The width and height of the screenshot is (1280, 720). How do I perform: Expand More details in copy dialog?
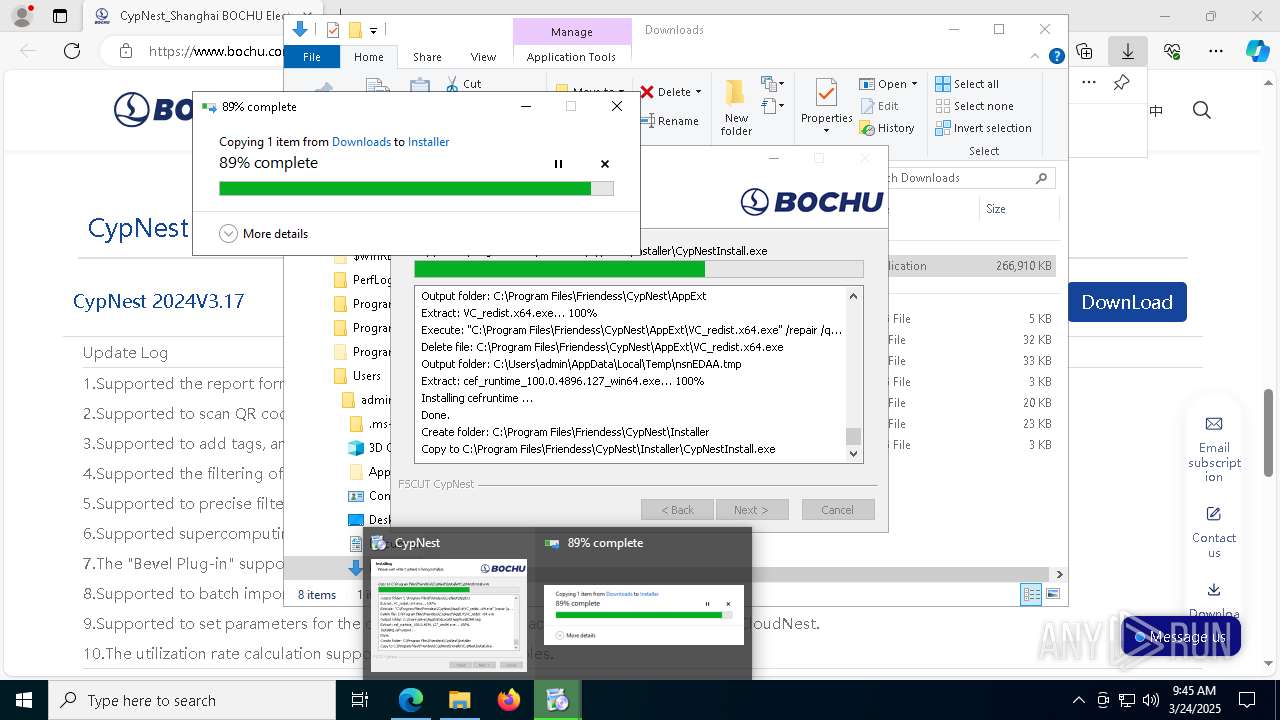[264, 233]
